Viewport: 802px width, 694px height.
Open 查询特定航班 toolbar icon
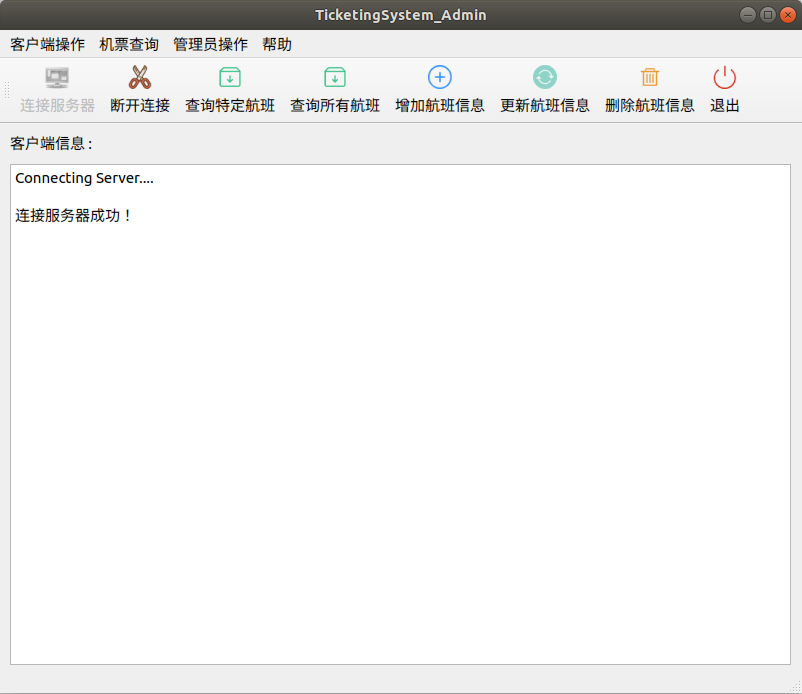point(230,78)
